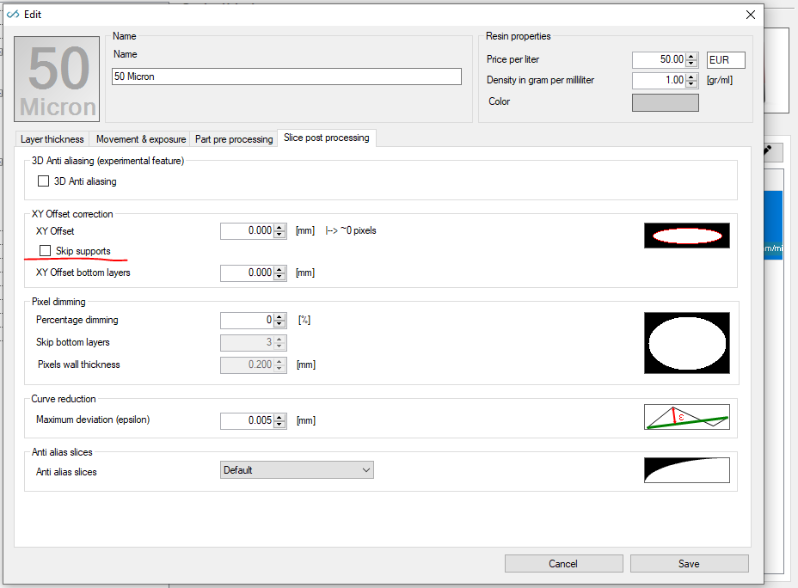Cancel editing the profile

pyautogui.click(x=563, y=564)
